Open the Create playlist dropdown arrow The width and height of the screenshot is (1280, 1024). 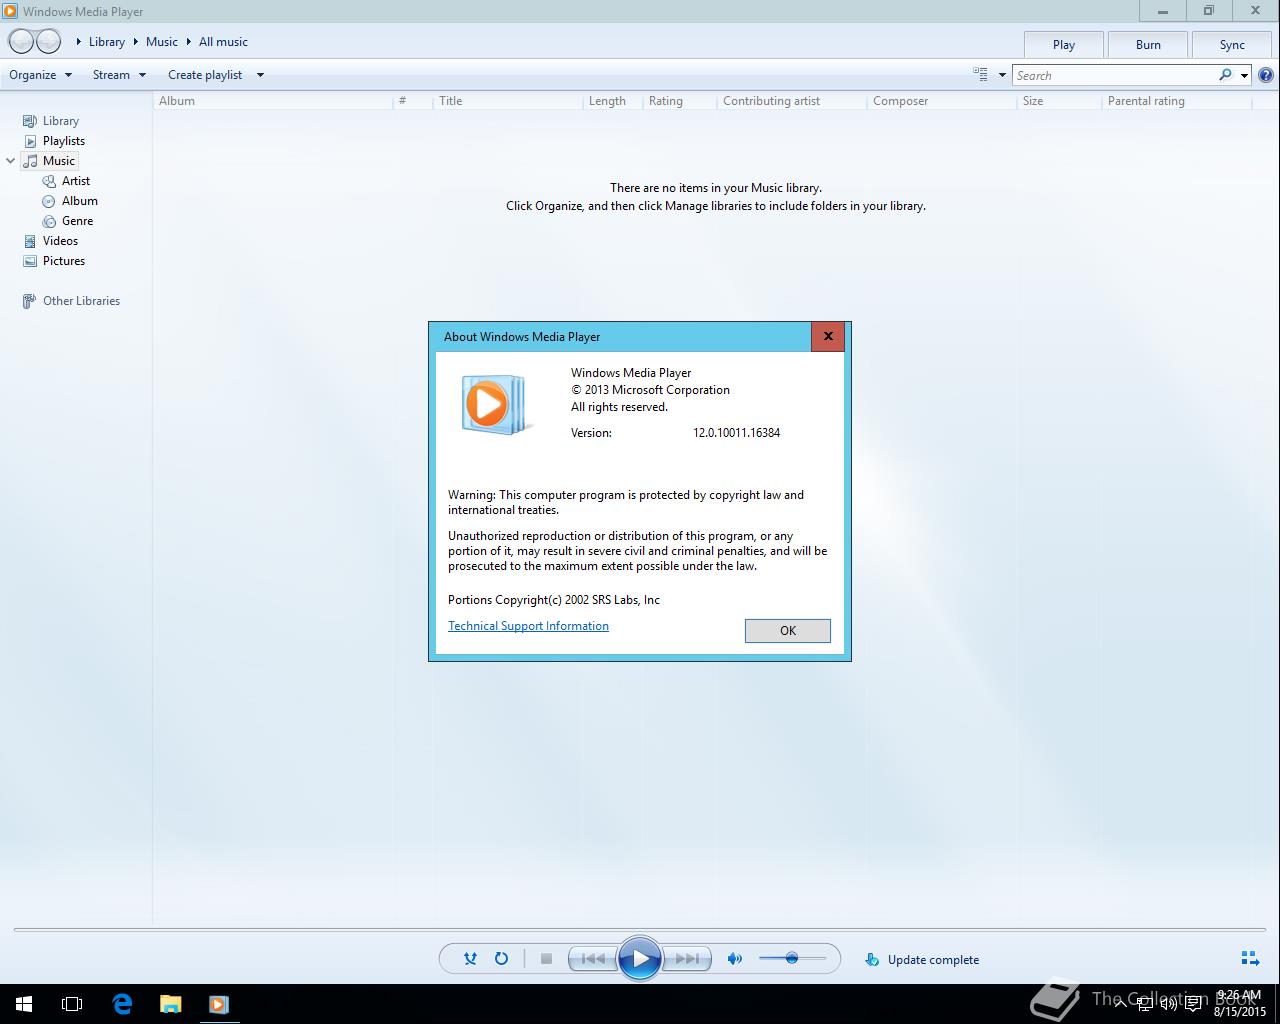coord(260,75)
